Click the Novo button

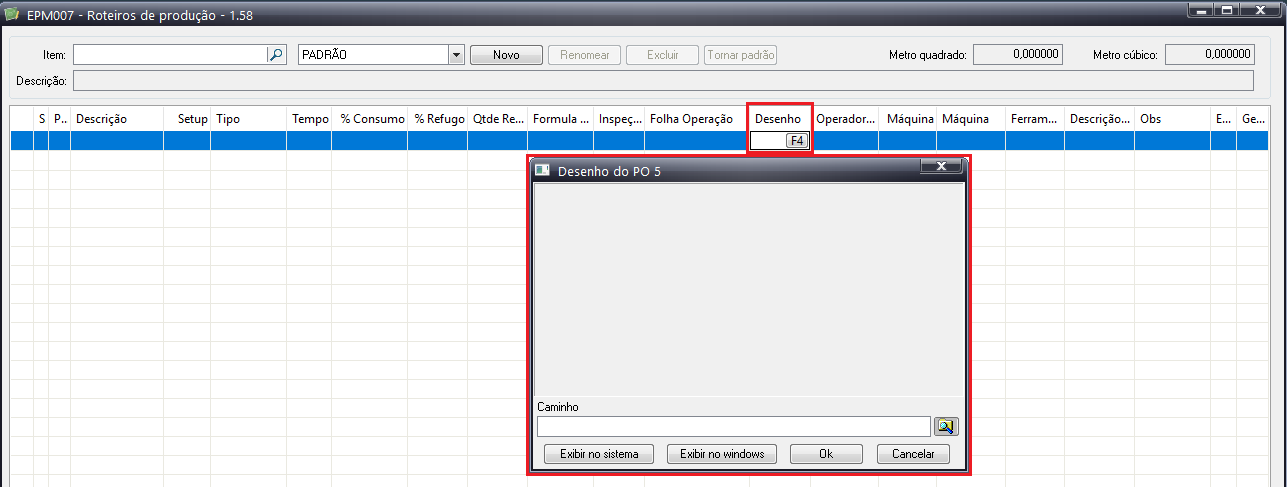[506, 55]
